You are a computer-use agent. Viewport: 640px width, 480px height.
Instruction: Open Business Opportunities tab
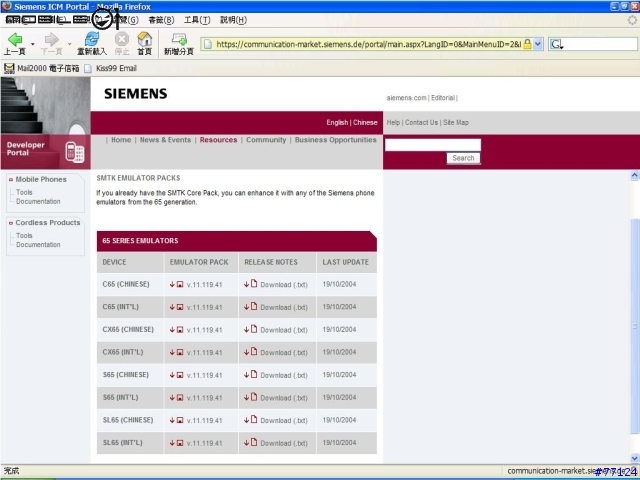pyautogui.click(x=336, y=140)
